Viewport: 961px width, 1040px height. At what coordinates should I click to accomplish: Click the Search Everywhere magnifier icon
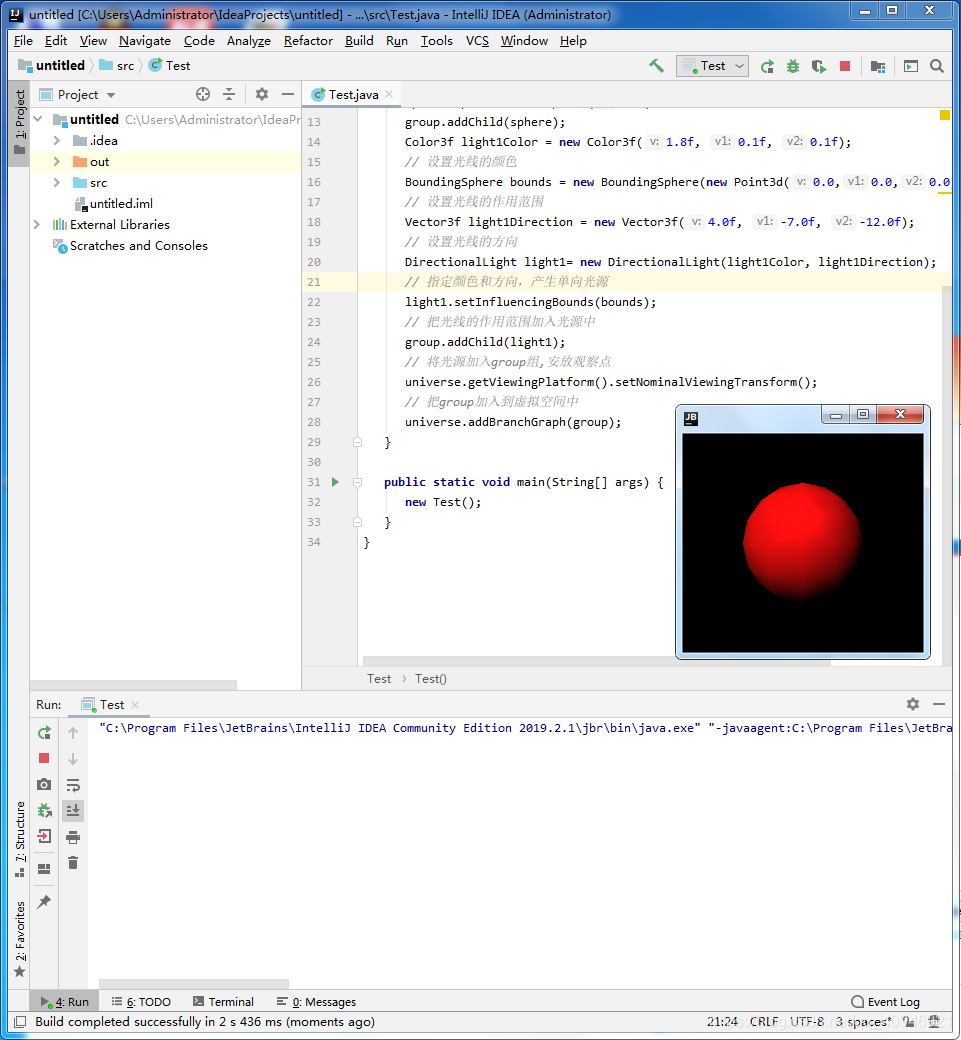[x=936, y=66]
